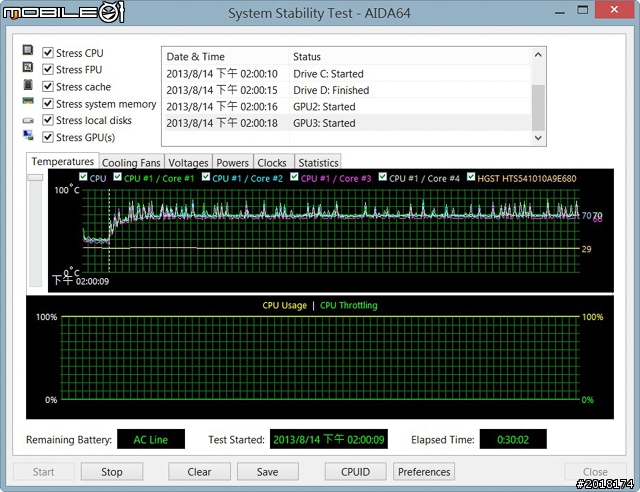Open the Statistics tab

point(318,163)
